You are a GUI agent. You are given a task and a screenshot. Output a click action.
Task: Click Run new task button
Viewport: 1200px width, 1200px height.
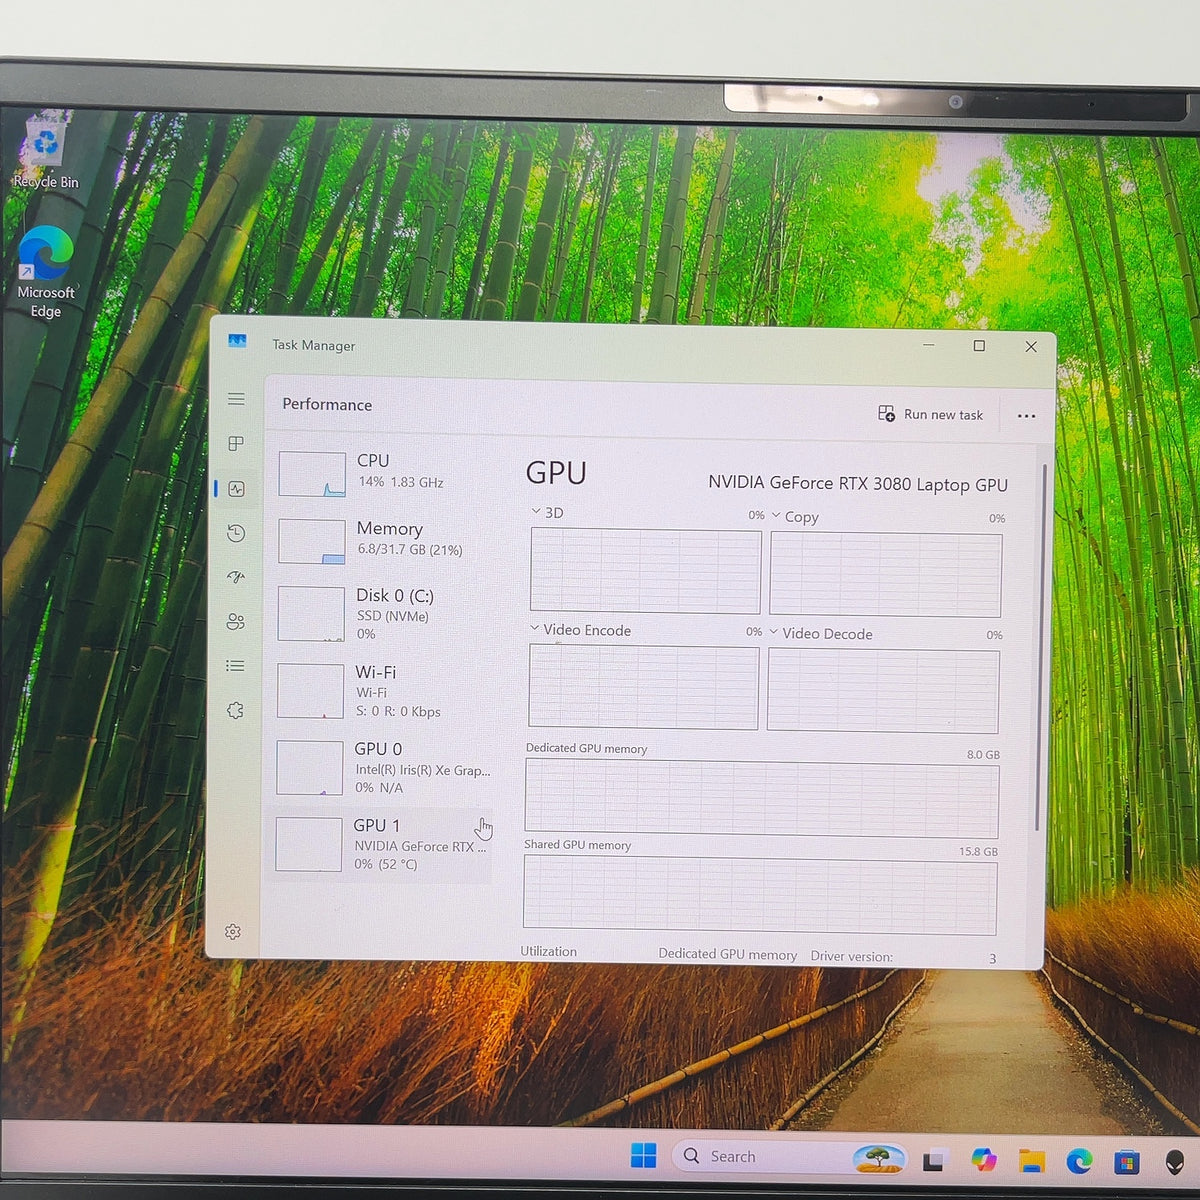coord(931,414)
